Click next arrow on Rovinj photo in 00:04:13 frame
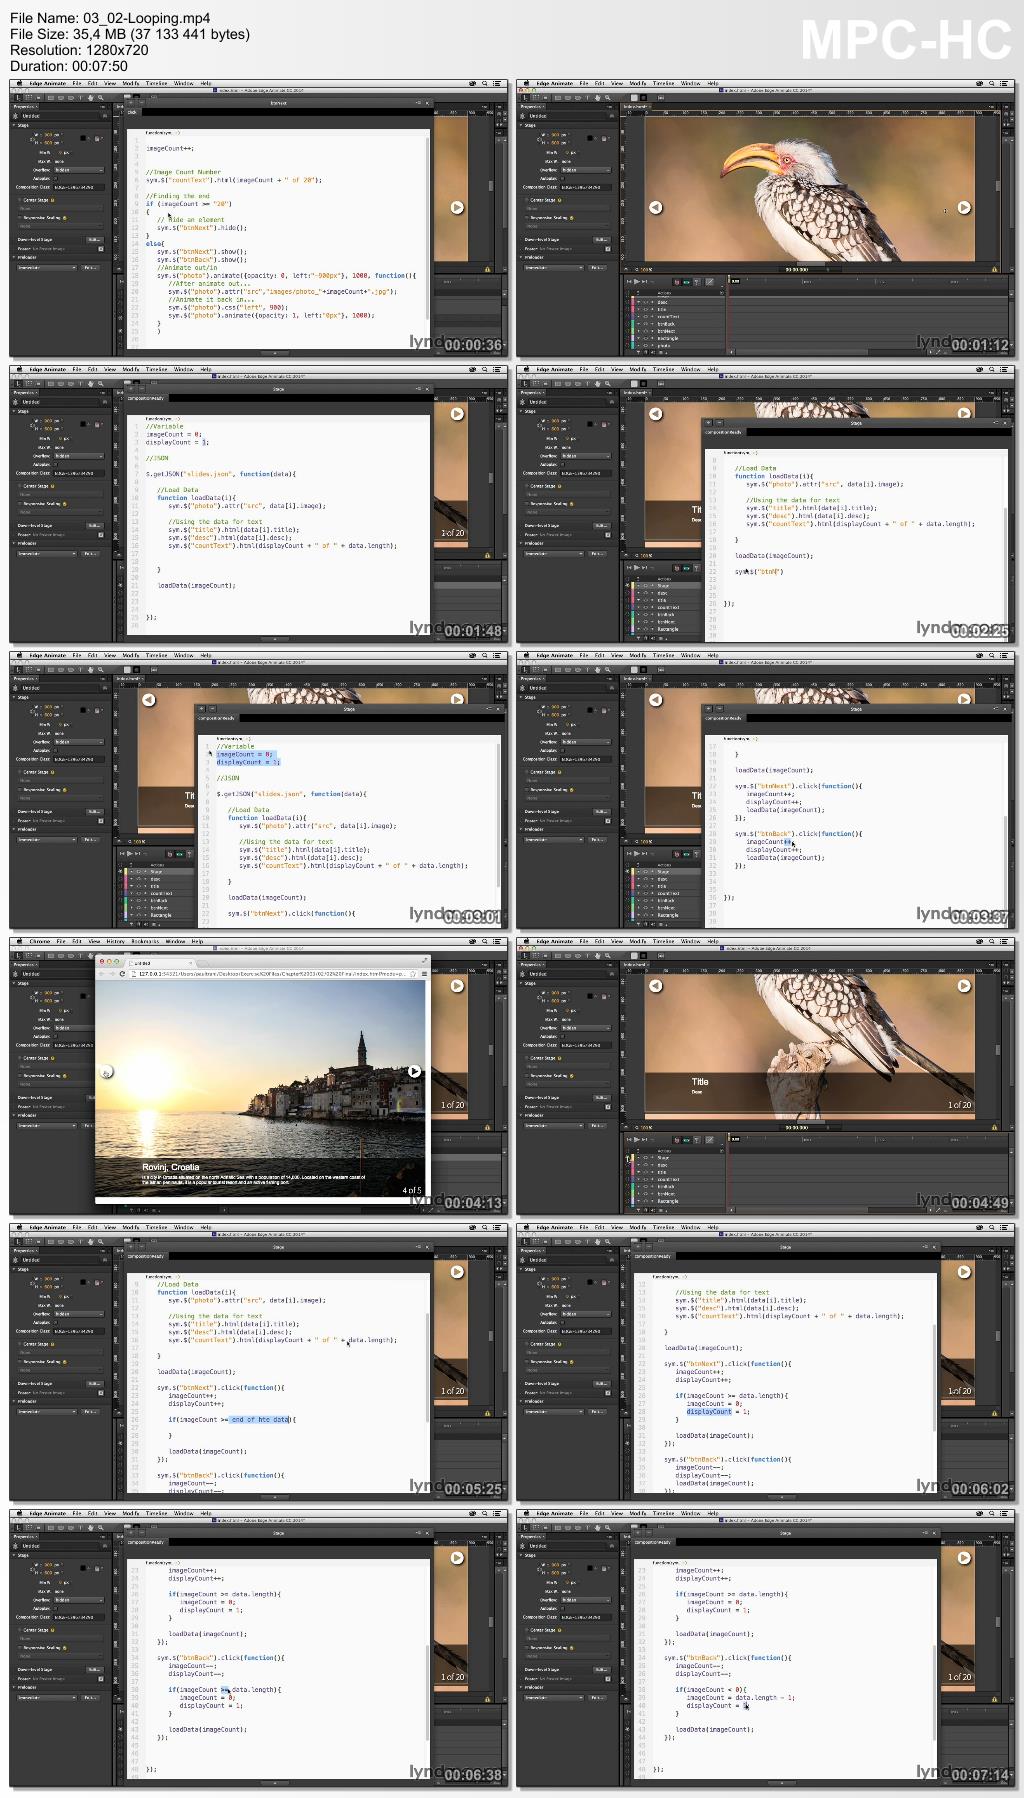1024x1798 pixels. [x=414, y=1071]
